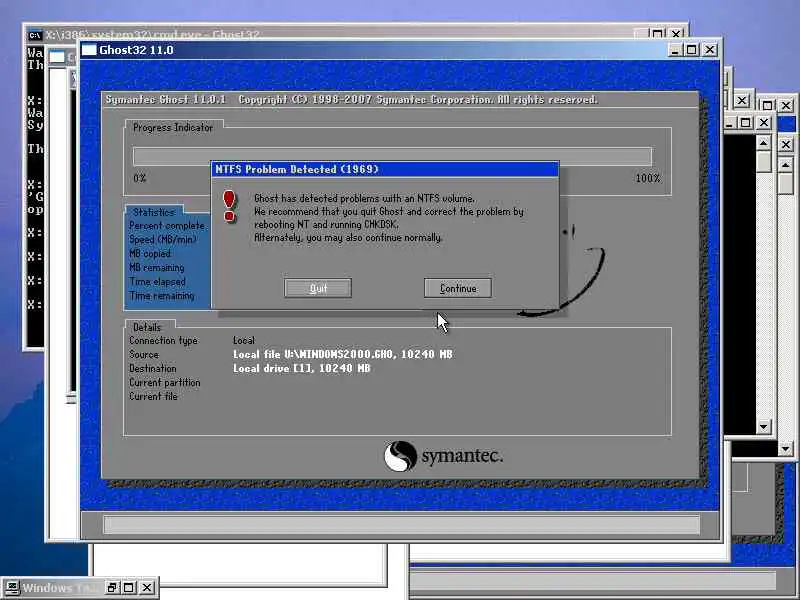This screenshot has width=800, height=600.
Task: Click the 'Progress Indicator' group label
Action: 173,128
